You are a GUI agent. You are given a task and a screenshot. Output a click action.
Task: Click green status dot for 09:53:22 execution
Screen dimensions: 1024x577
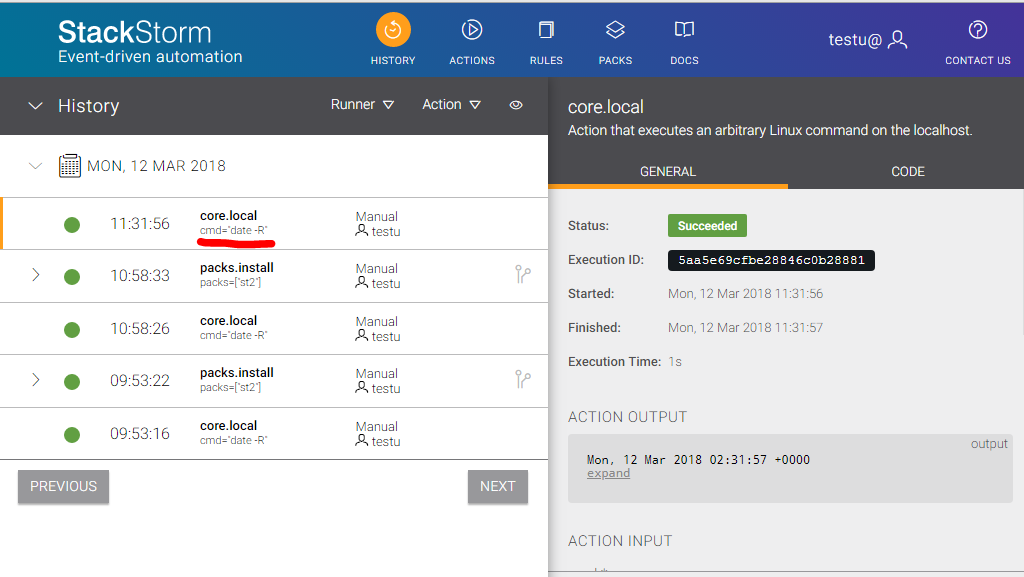[x=72, y=382]
